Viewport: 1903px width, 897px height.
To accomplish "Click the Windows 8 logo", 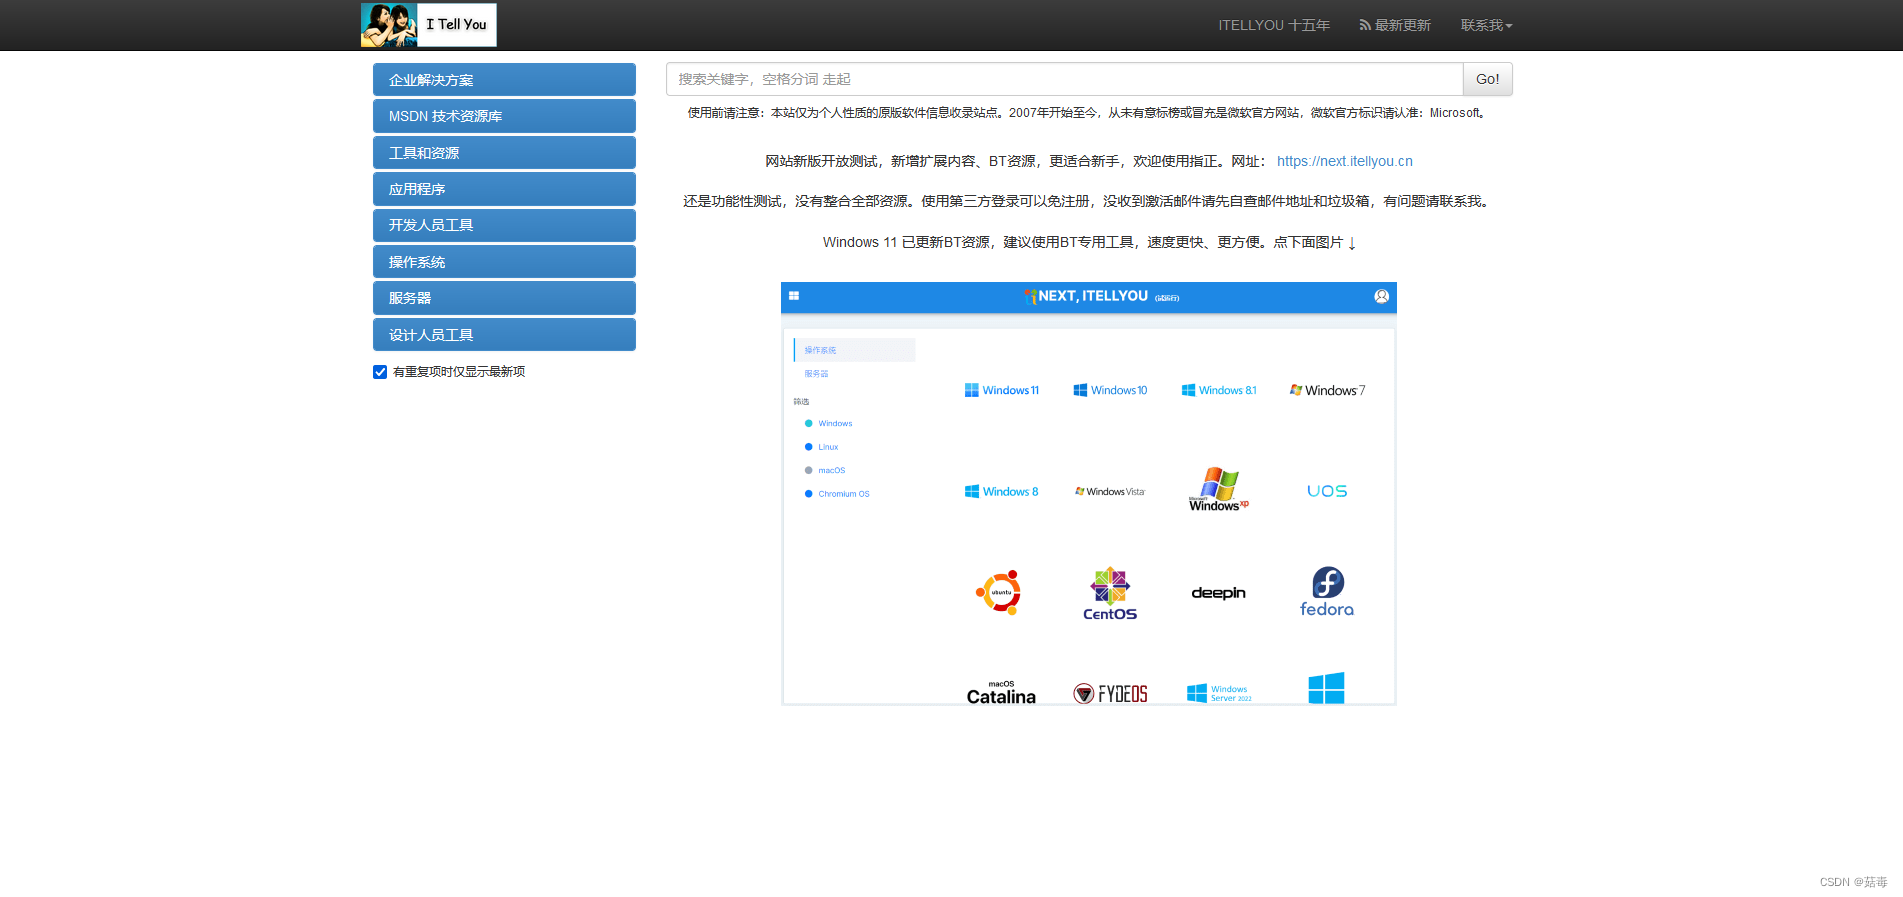I will click(1002, 491).
